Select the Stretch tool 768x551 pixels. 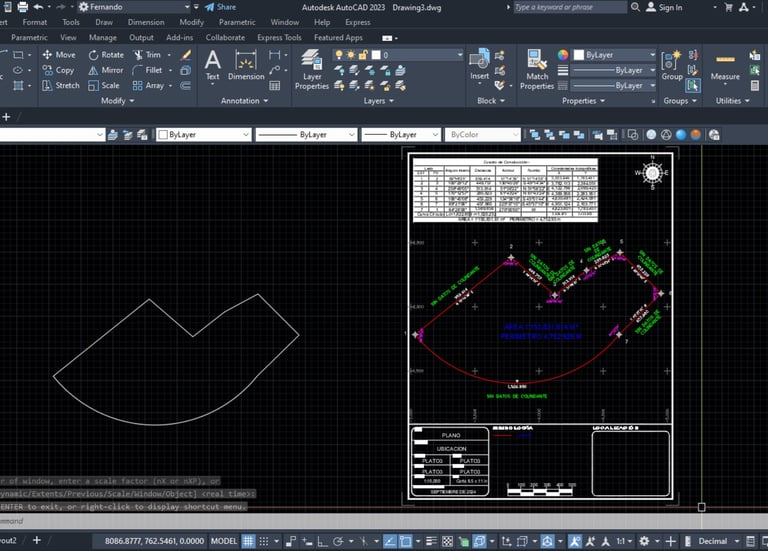pos(61,85)
